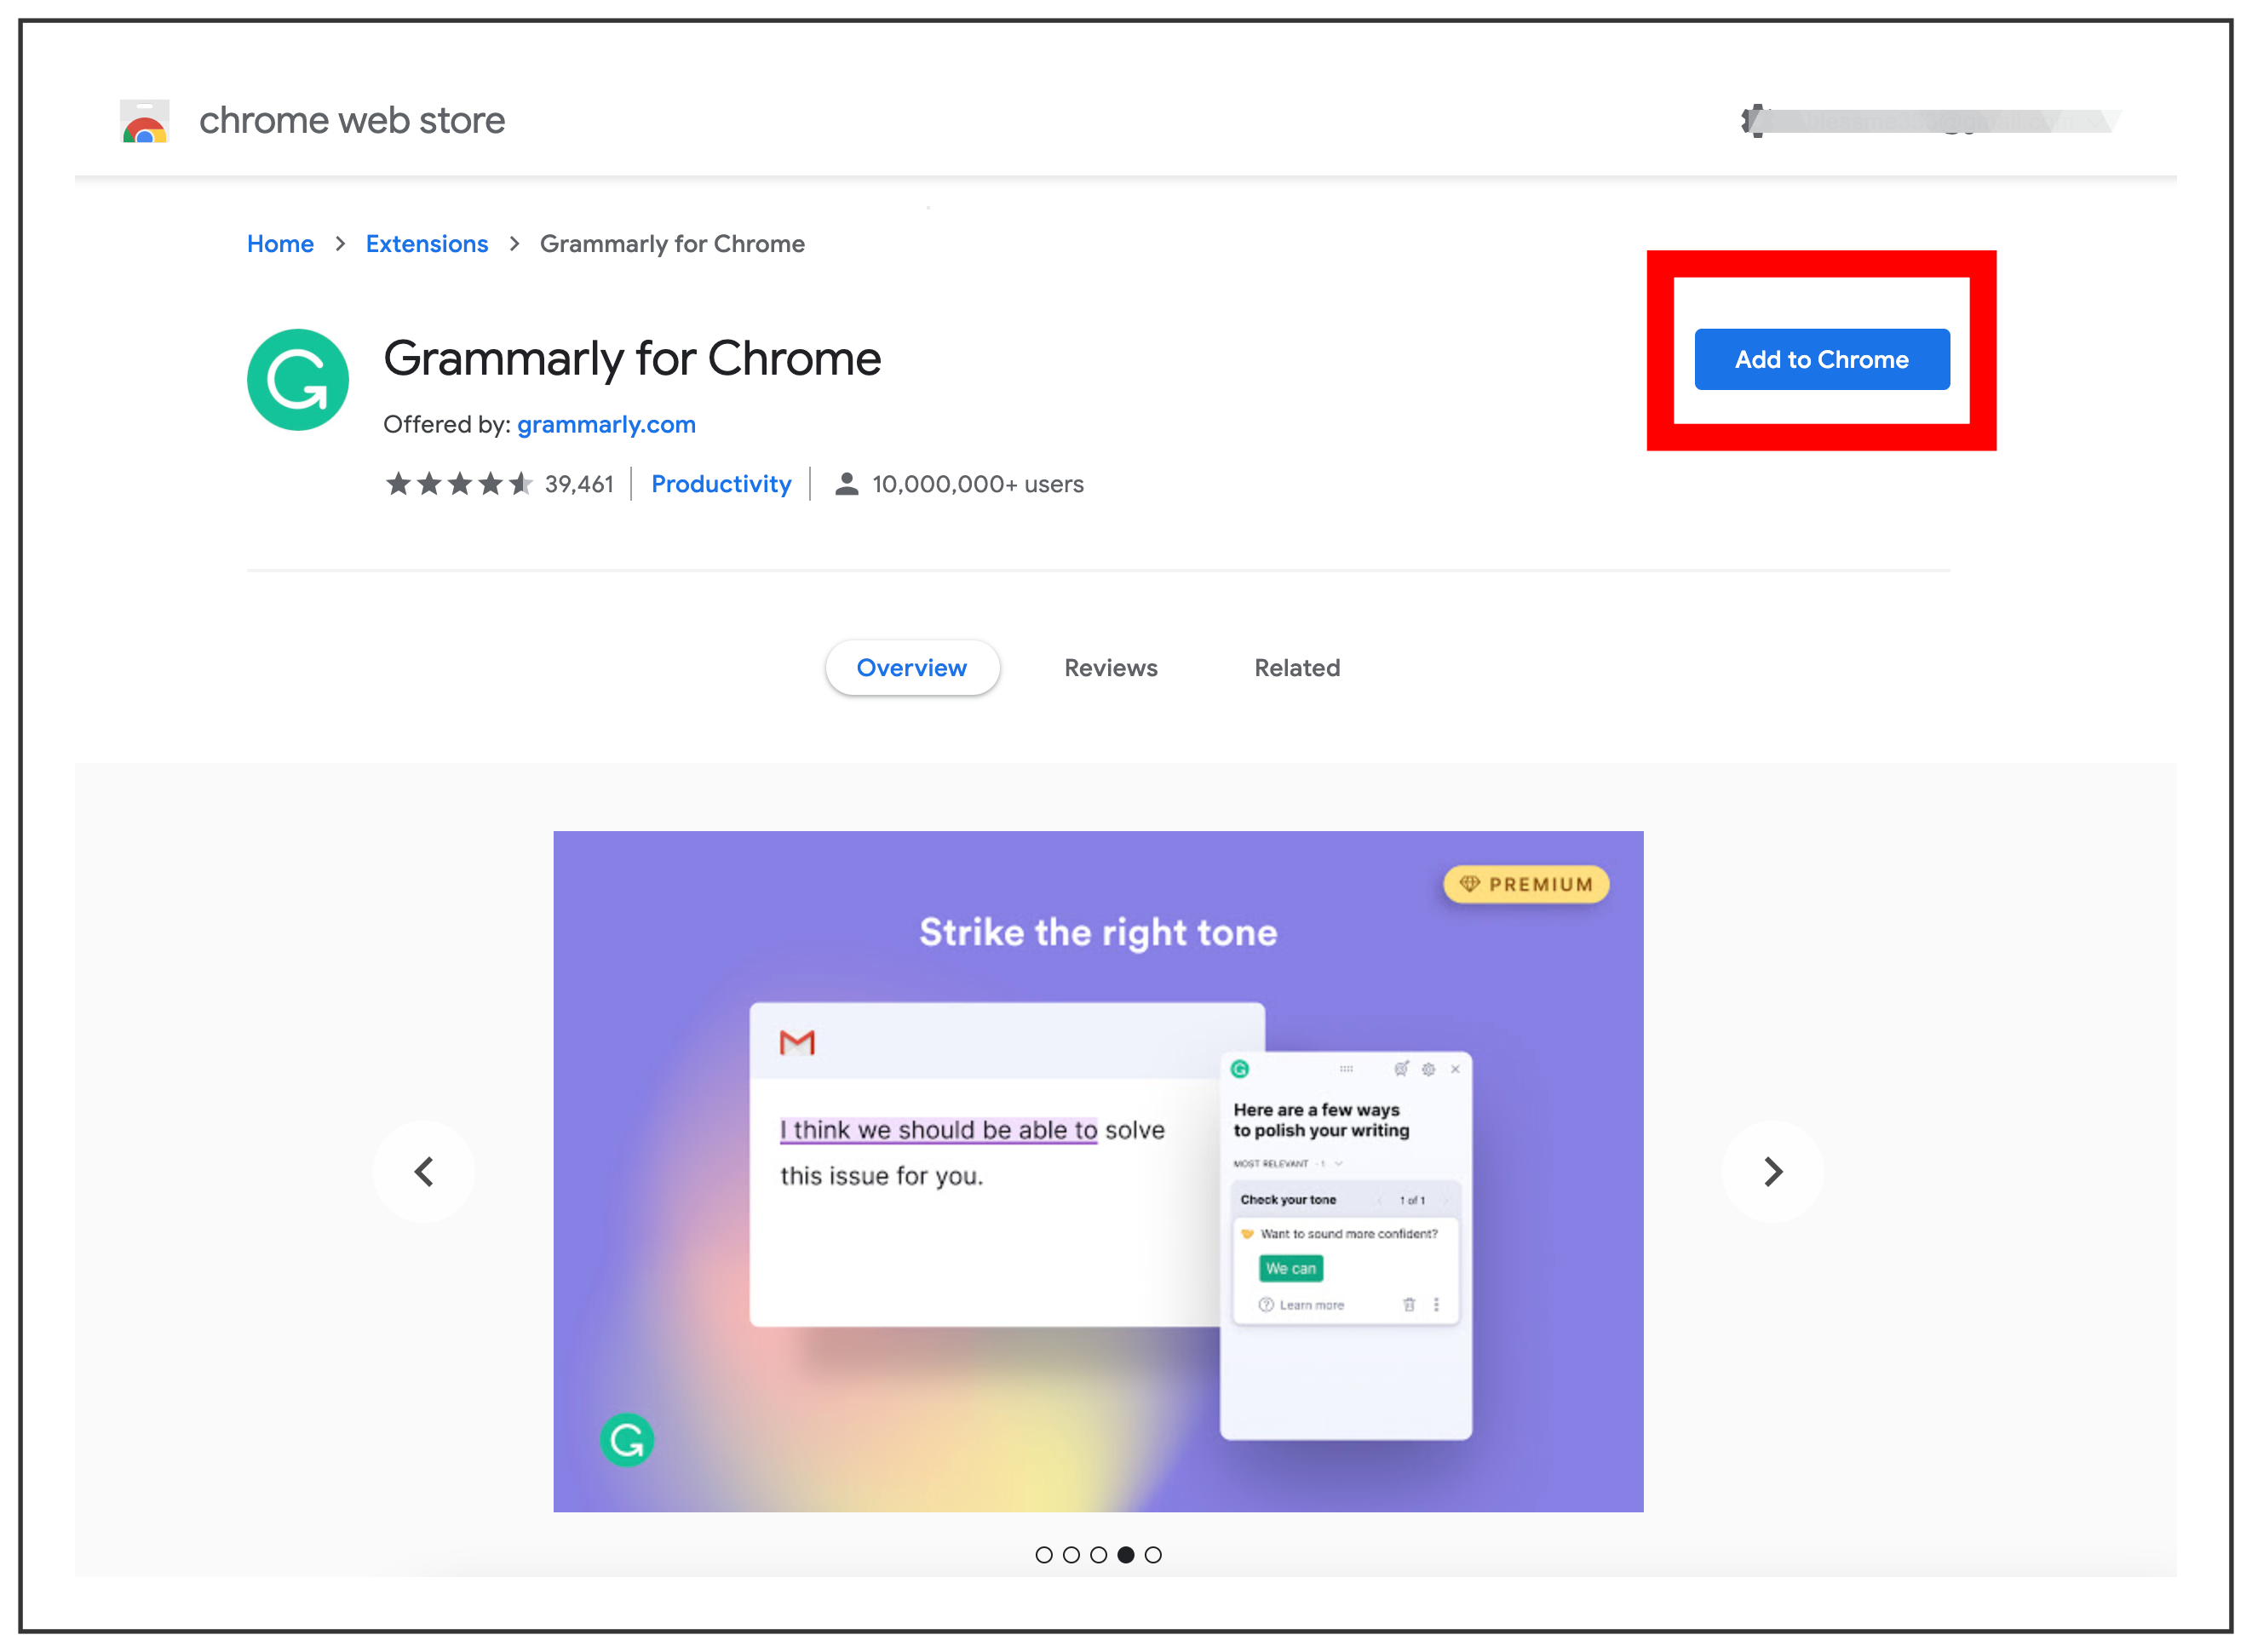This screenshot has width=2252, height=1652.
Task: Go to the previous slide with left arrow
Action: [x=424, y=1171]
